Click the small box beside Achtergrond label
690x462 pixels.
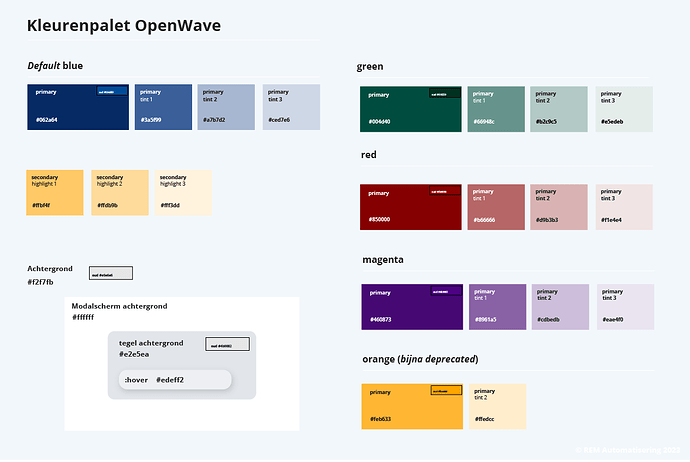(x=110, y=273)
